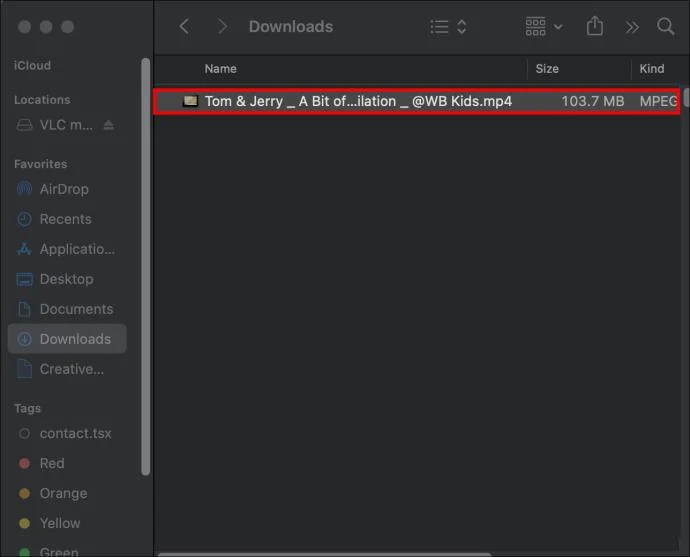Click the Favorites section heading

pos(40,164)
